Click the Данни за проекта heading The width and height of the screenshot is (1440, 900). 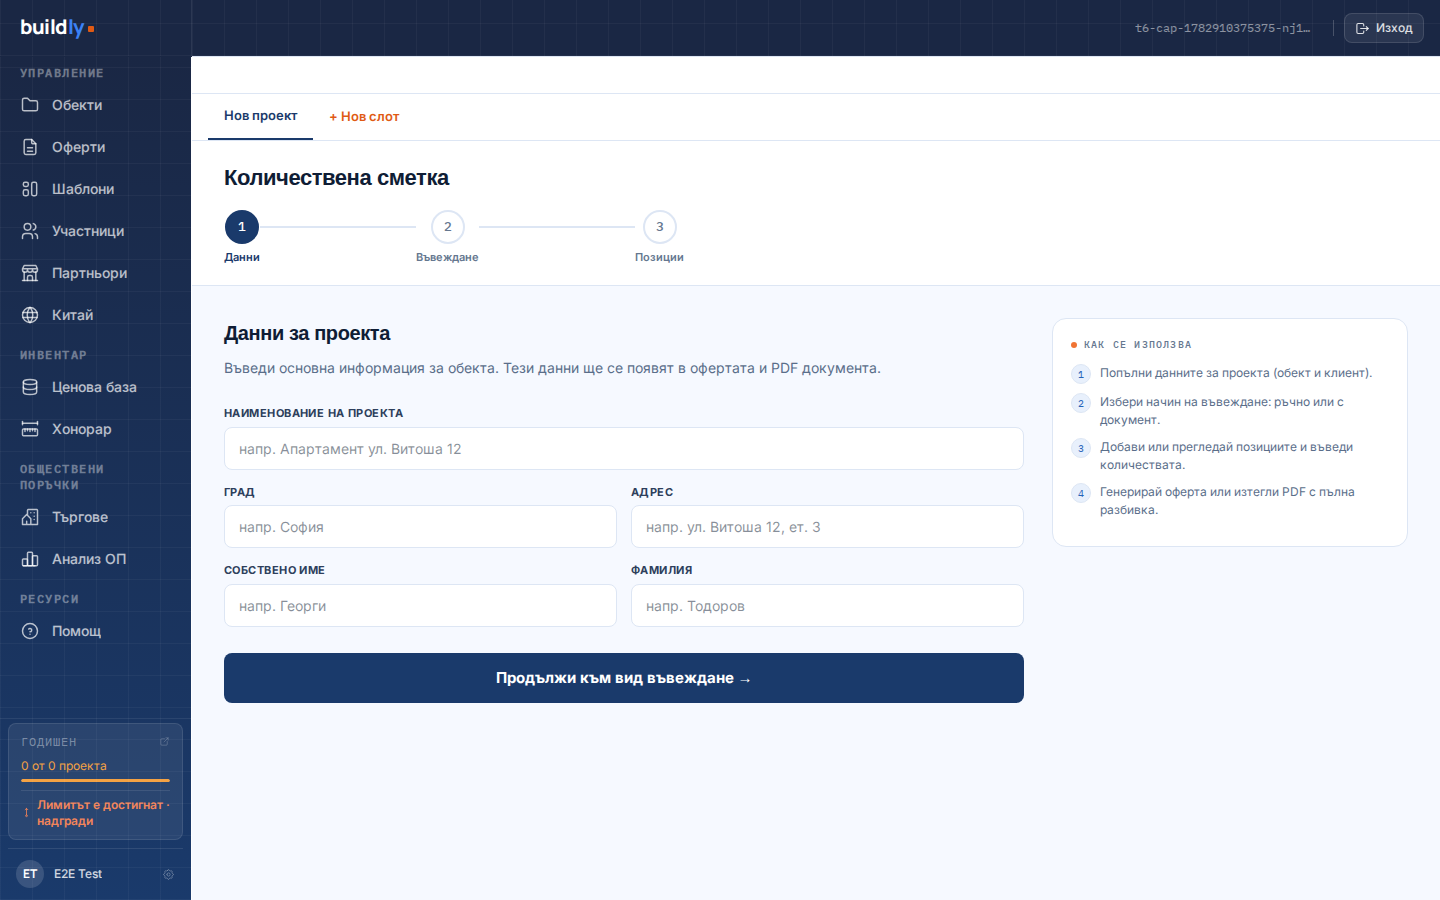tap(307, 334)
